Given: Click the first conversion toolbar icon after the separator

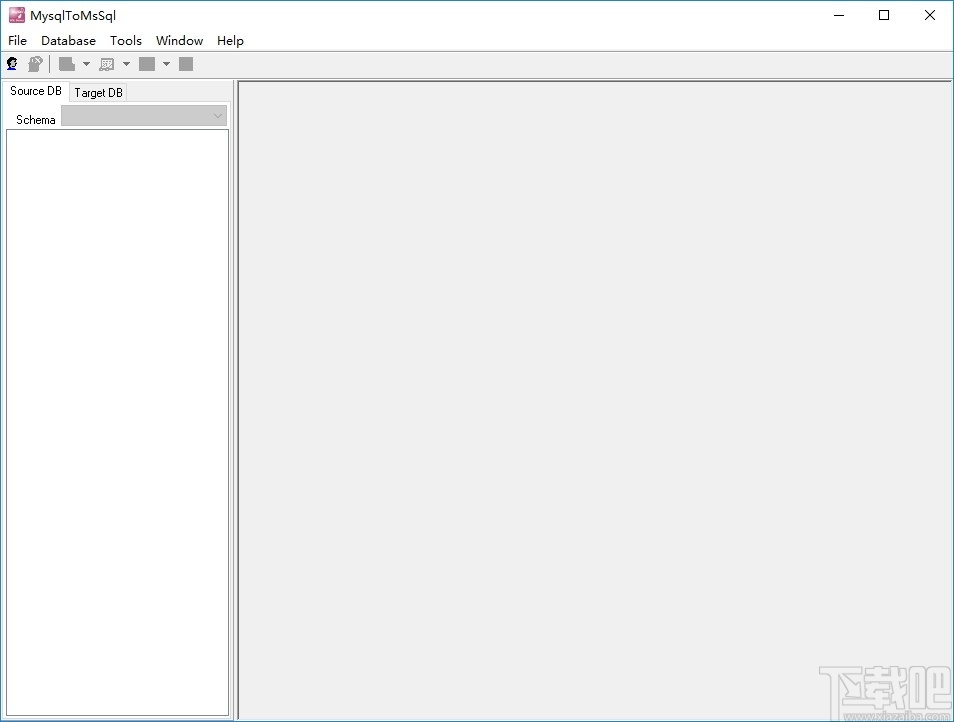Looking at the screenshot, I should 66,63.
